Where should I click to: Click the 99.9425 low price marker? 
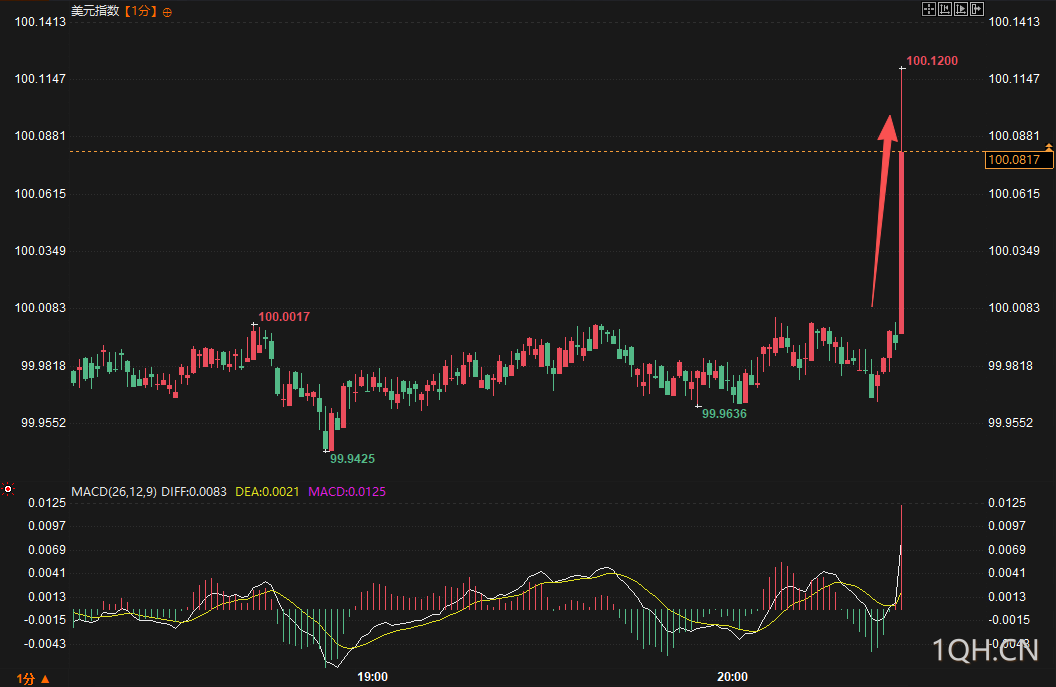(x=352, y=459)
